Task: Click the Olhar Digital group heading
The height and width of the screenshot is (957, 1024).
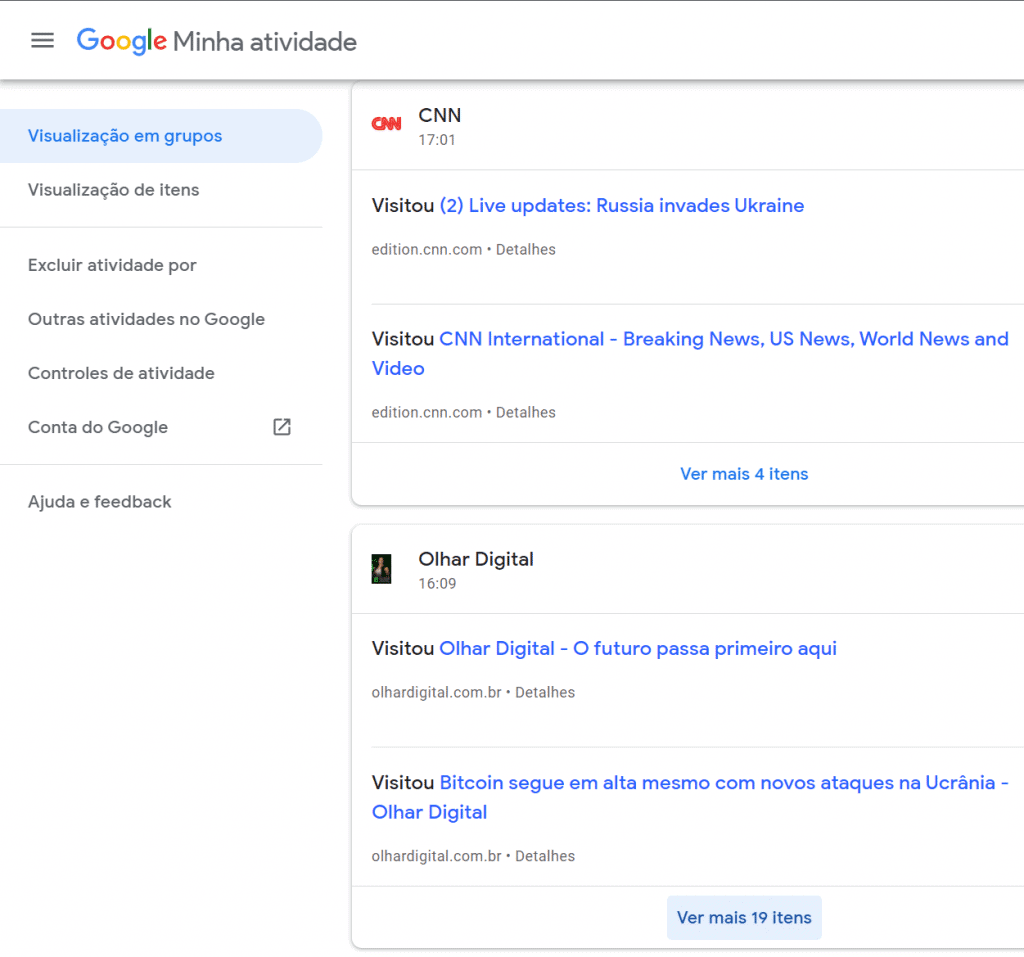Action: (x=476, y=559)
